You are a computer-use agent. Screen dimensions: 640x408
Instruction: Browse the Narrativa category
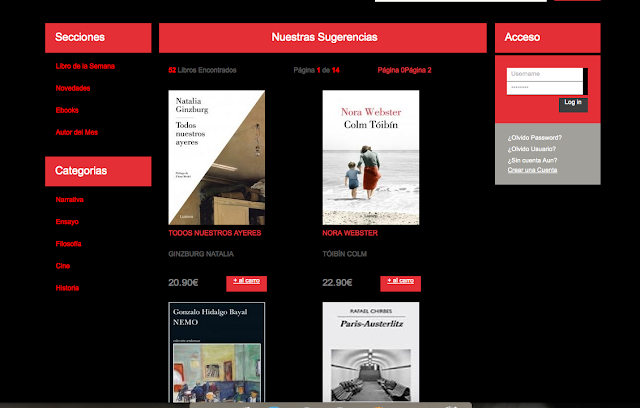[69, 200]
